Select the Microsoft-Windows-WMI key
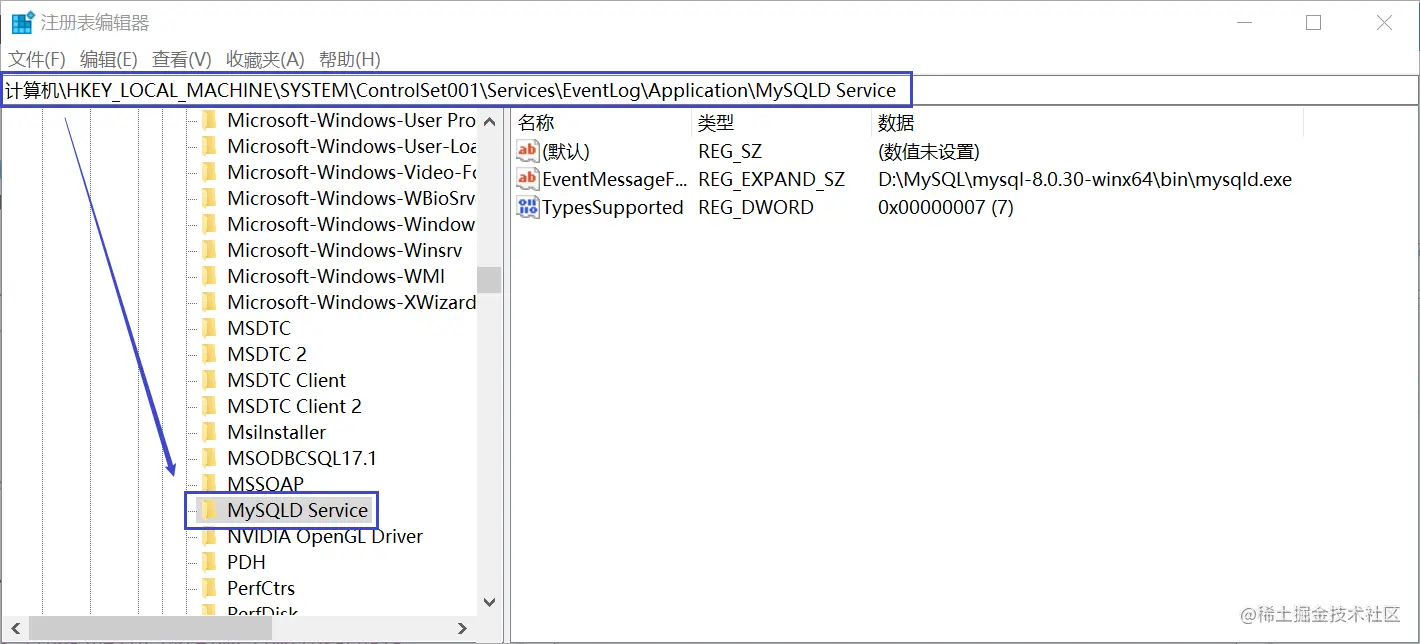1420x644 pixels. click(336, 276)
